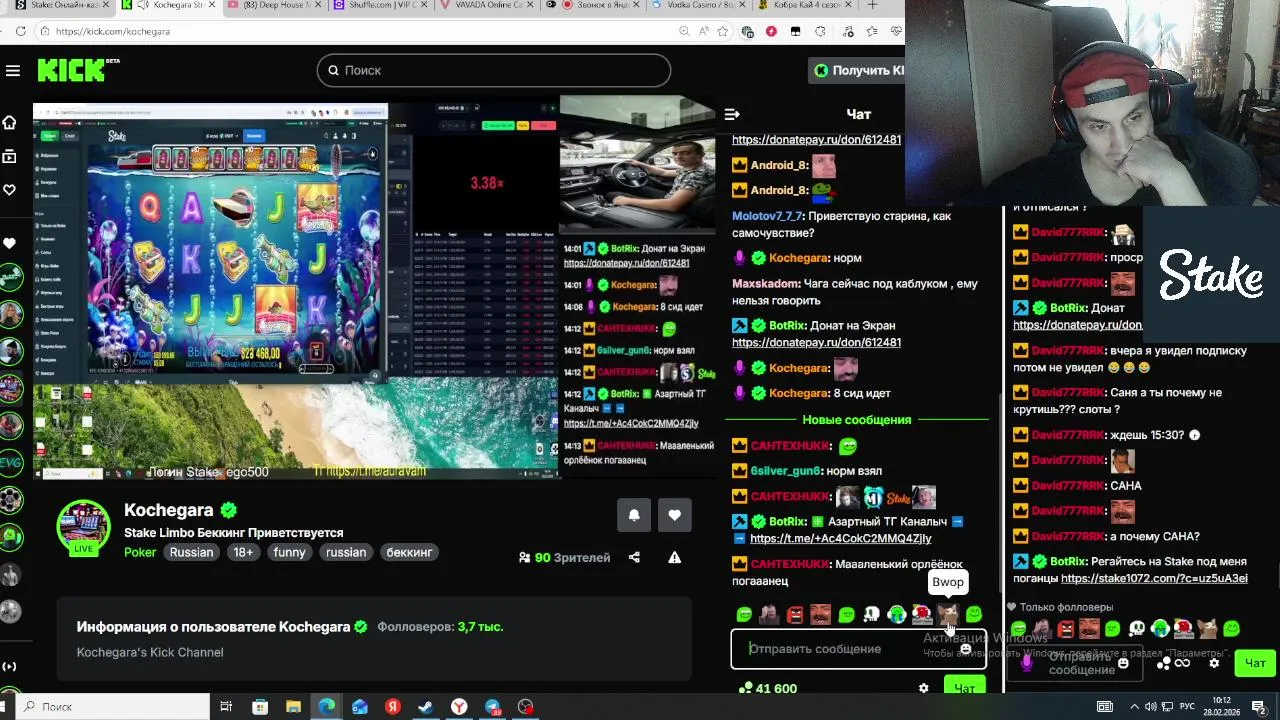This screenshot has width=1280, height=720.
Task: Switch to Shuffle.com browser tab
Action: (380, 5)
